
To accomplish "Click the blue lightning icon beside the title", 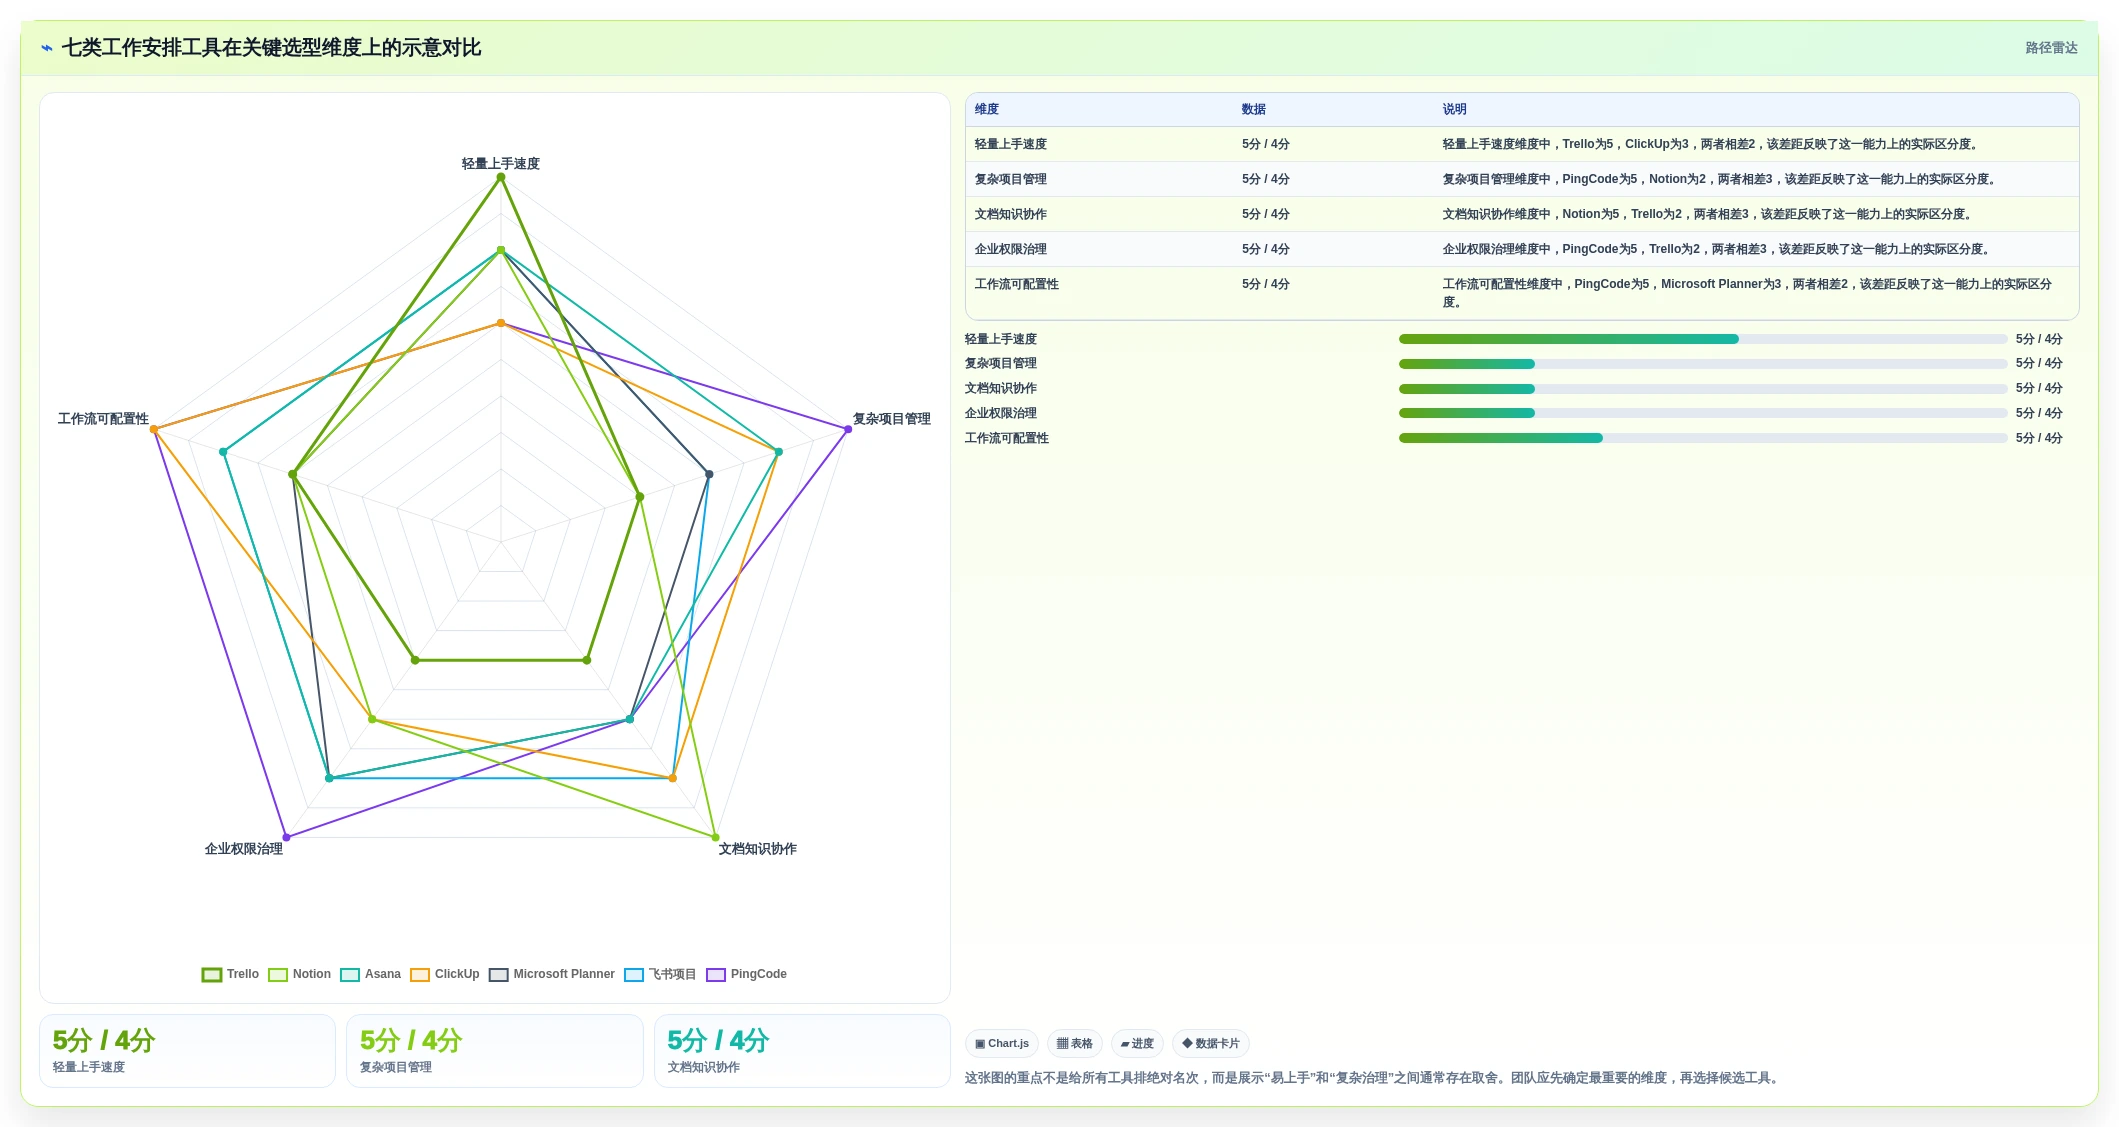I will click(x=46, y=48).
